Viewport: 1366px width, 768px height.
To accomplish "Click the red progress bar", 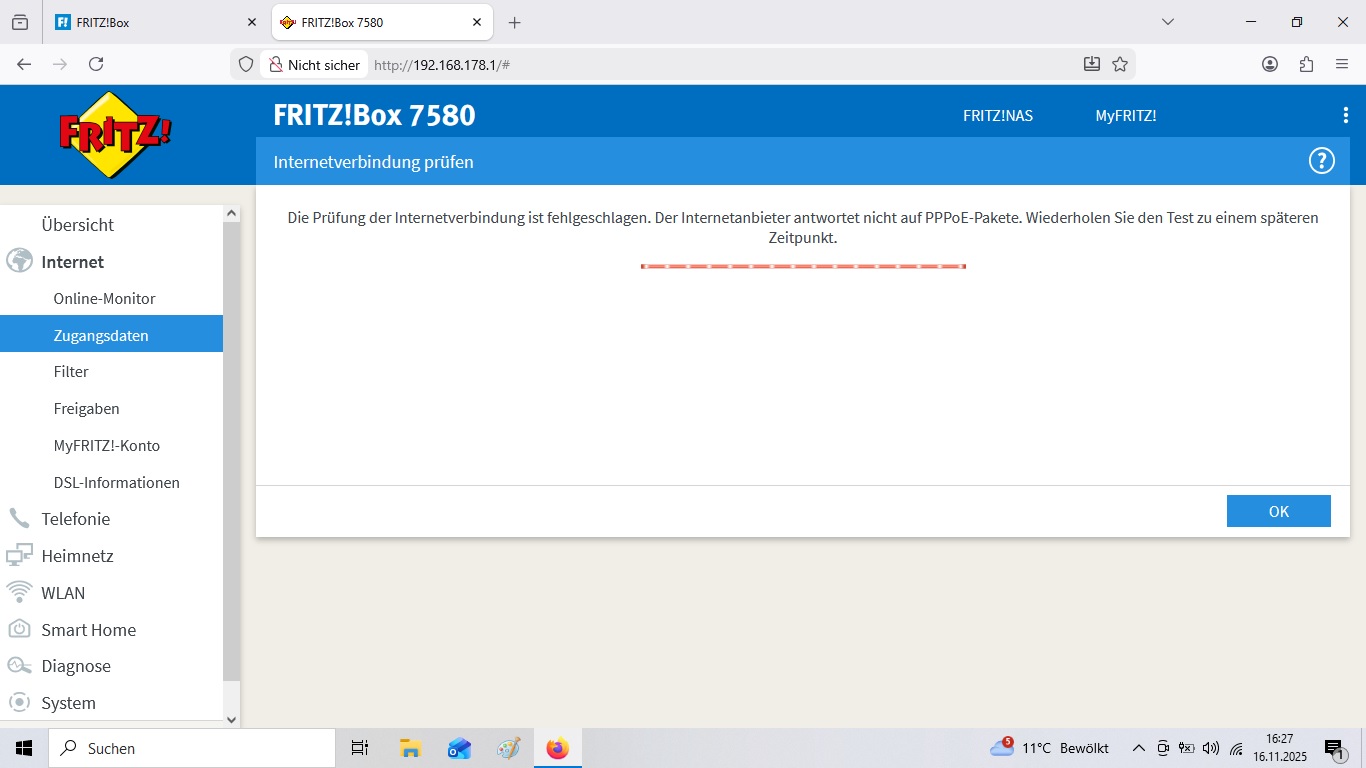I will coord(803,266).
